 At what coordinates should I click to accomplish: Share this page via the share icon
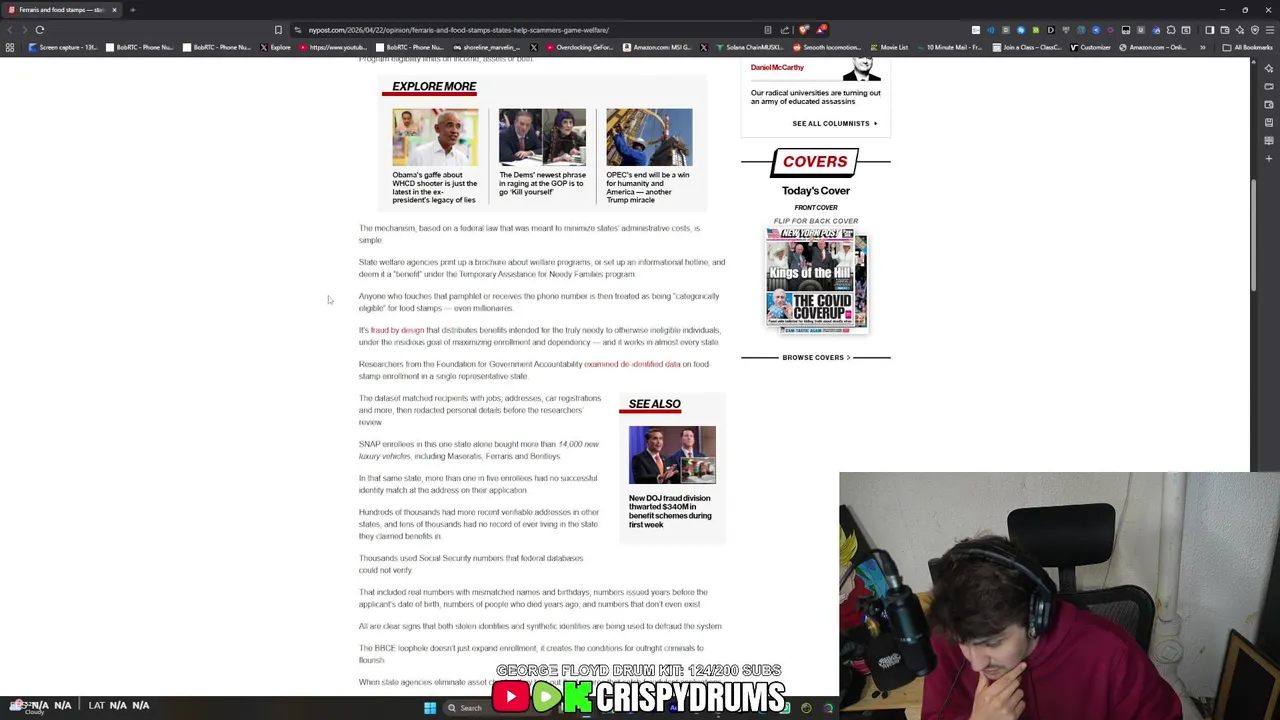click(785, 30)
